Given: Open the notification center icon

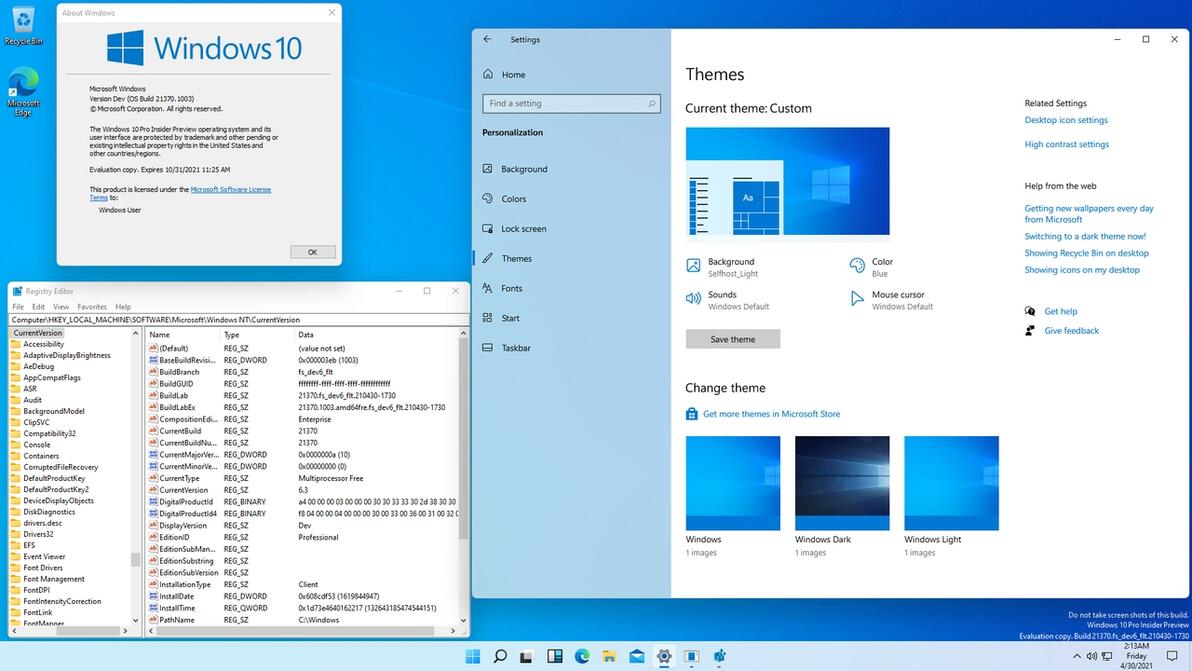Looking at the screenshot, I should coord(1171,656).
